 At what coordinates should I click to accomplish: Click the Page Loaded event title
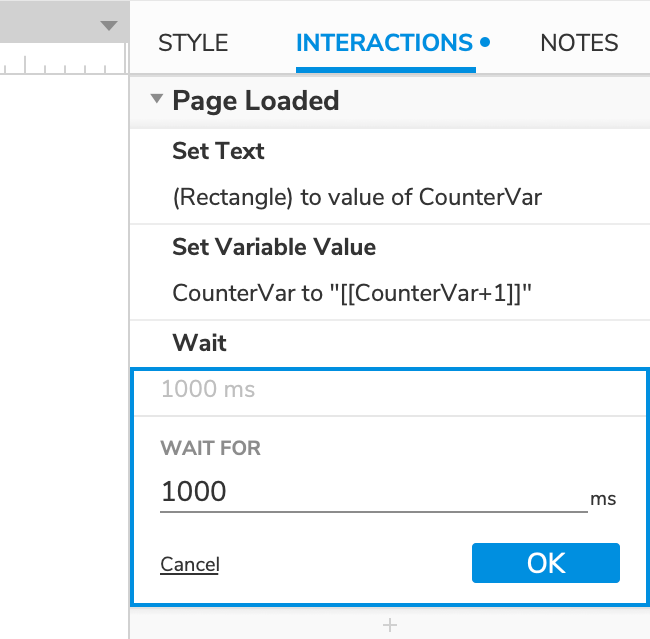point(255,101)
